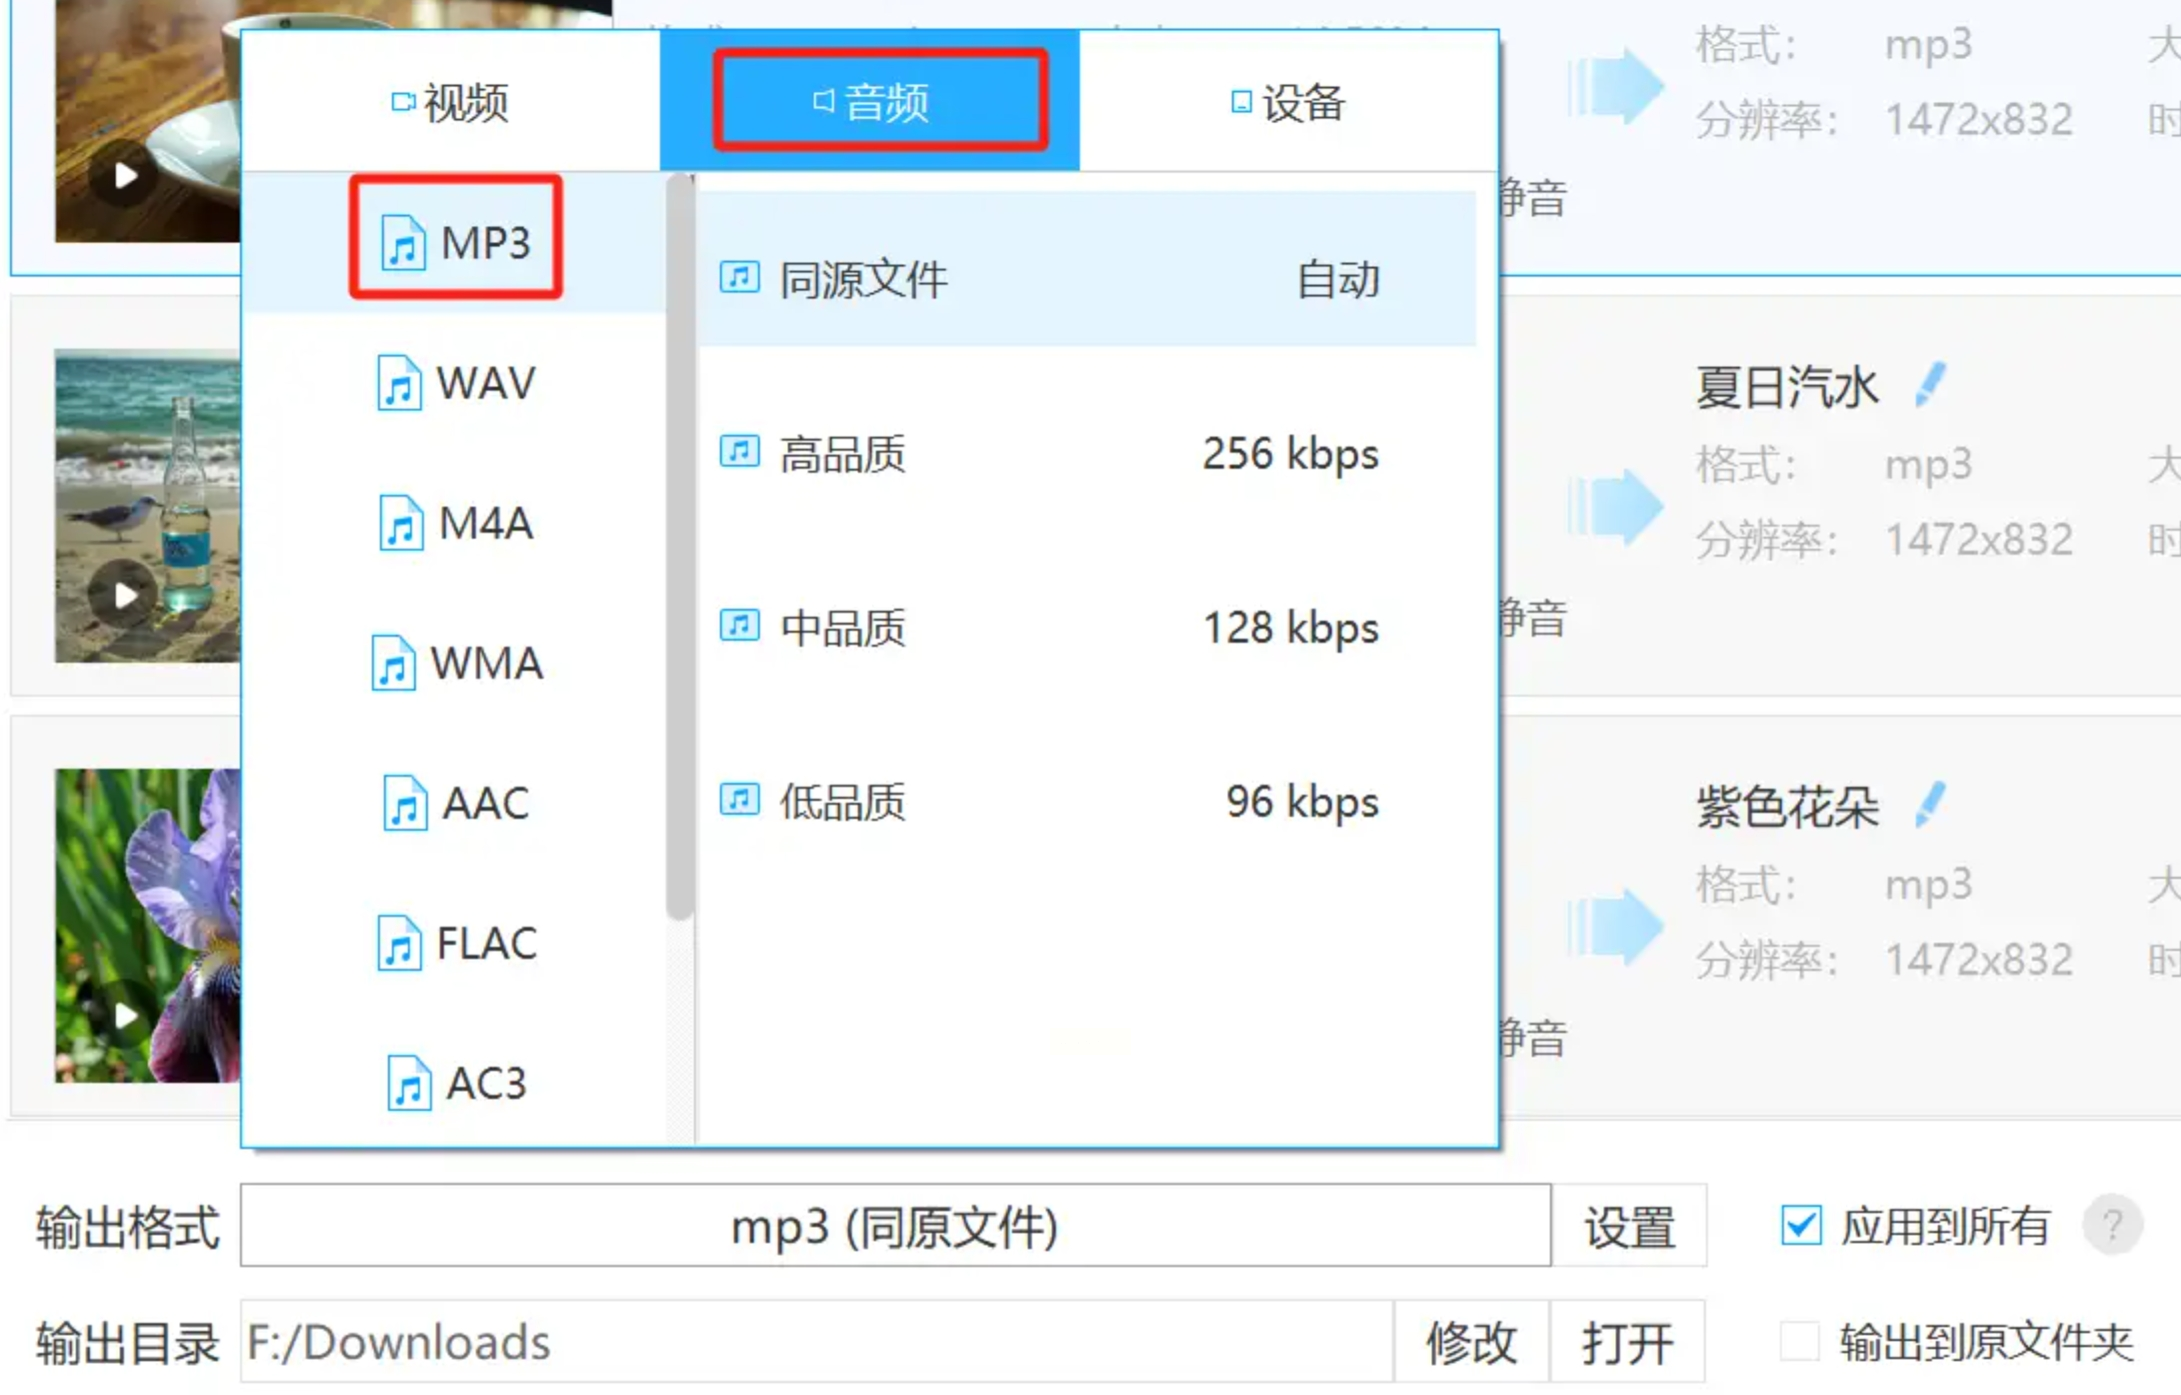Select the WAV audio format
The width and height of the screenshot is (2181, 1395).
pos(456,383)
